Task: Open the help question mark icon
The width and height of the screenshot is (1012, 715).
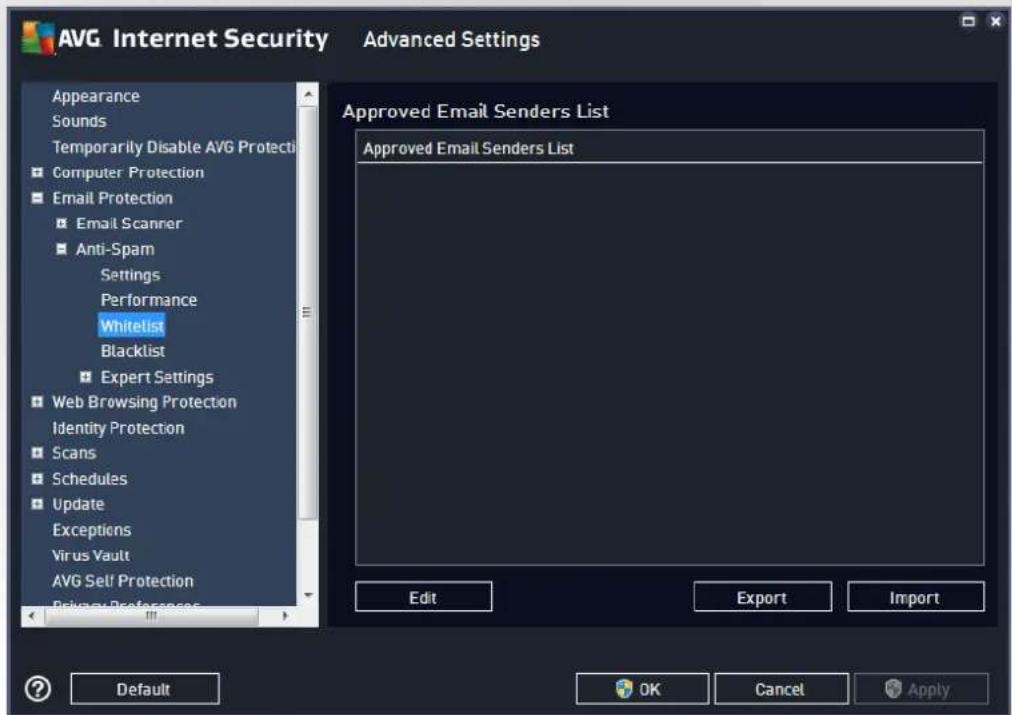Action: tap(37, 689)
